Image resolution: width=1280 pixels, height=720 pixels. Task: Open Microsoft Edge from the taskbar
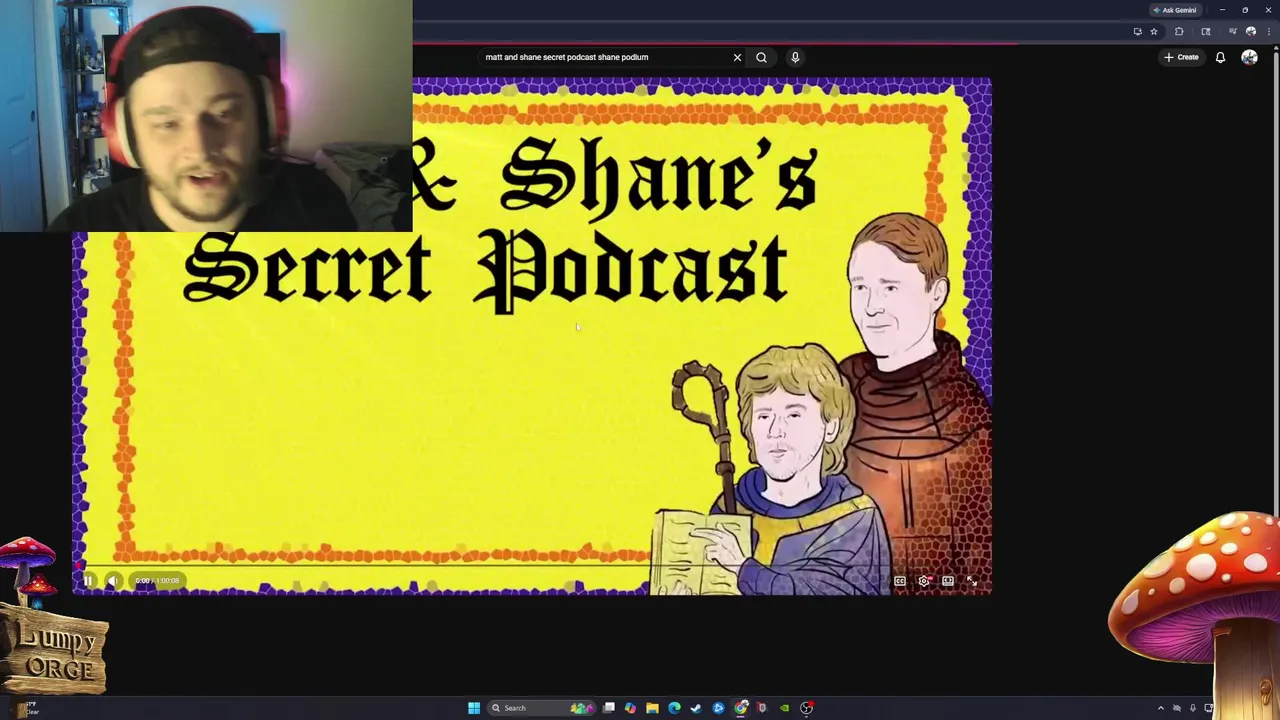(x=674, y=708)
